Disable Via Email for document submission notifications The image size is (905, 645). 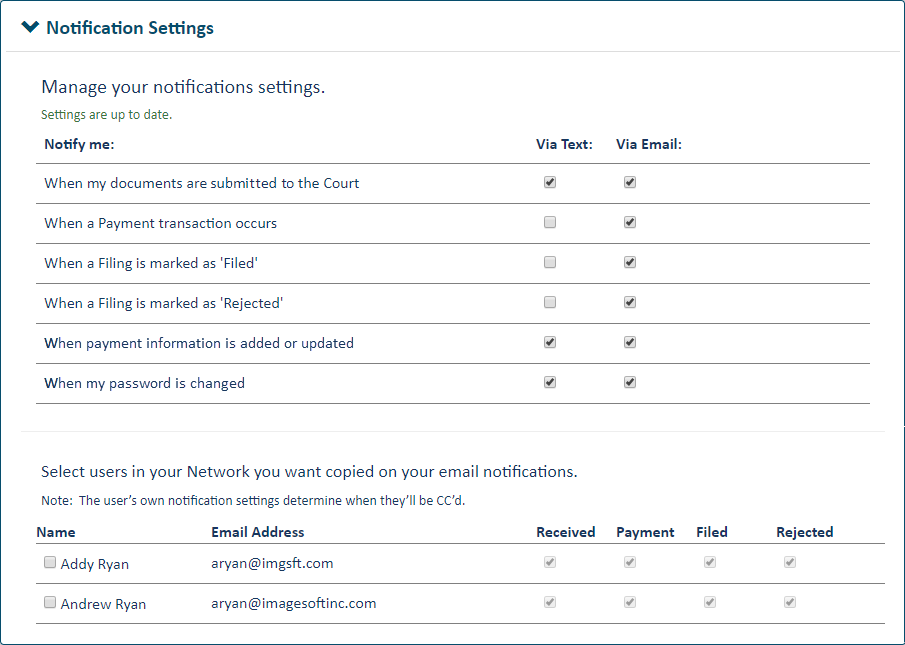pyautogui.click(x=629, y=182)
